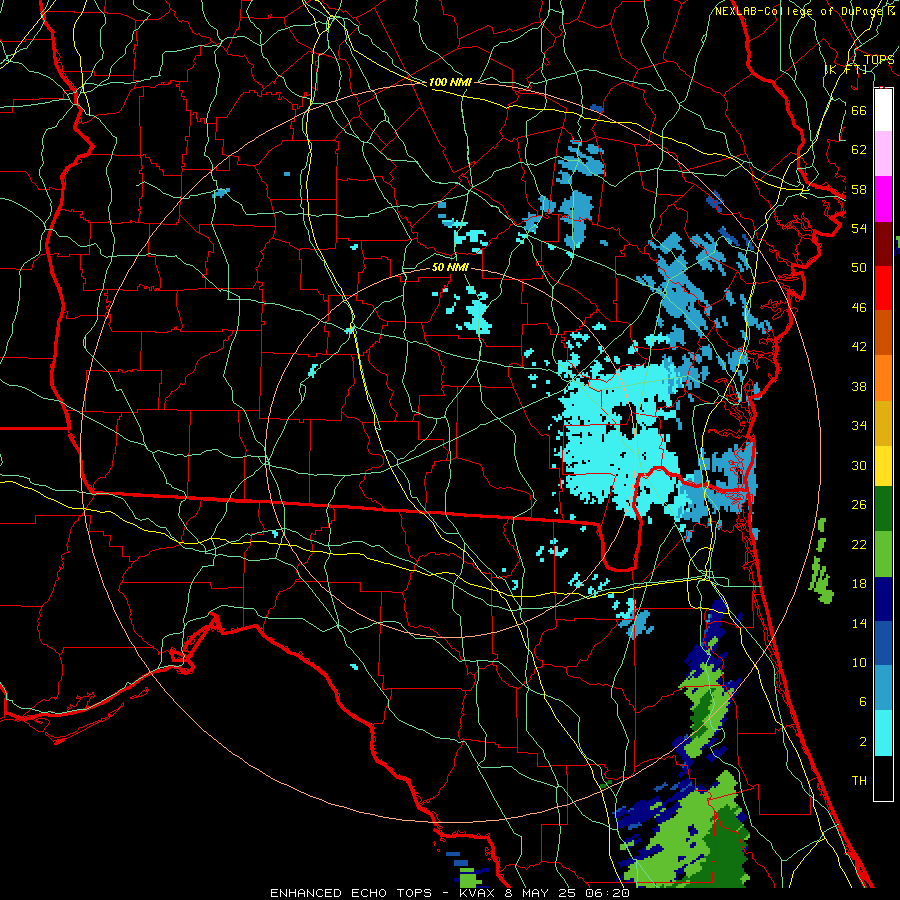Click the "8 MAY 25 06:20" timestamp

click(x=567, y=893)
